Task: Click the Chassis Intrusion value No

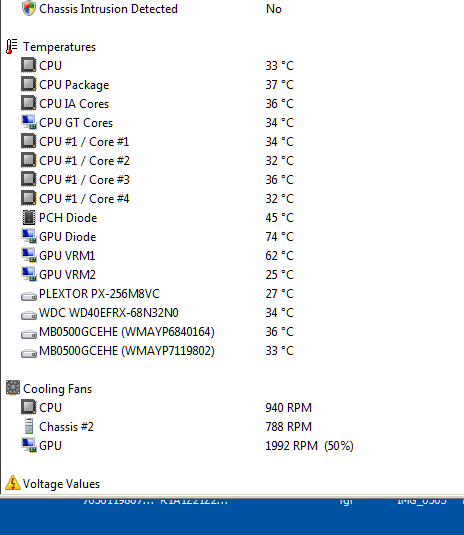Action: click(274, 9)
